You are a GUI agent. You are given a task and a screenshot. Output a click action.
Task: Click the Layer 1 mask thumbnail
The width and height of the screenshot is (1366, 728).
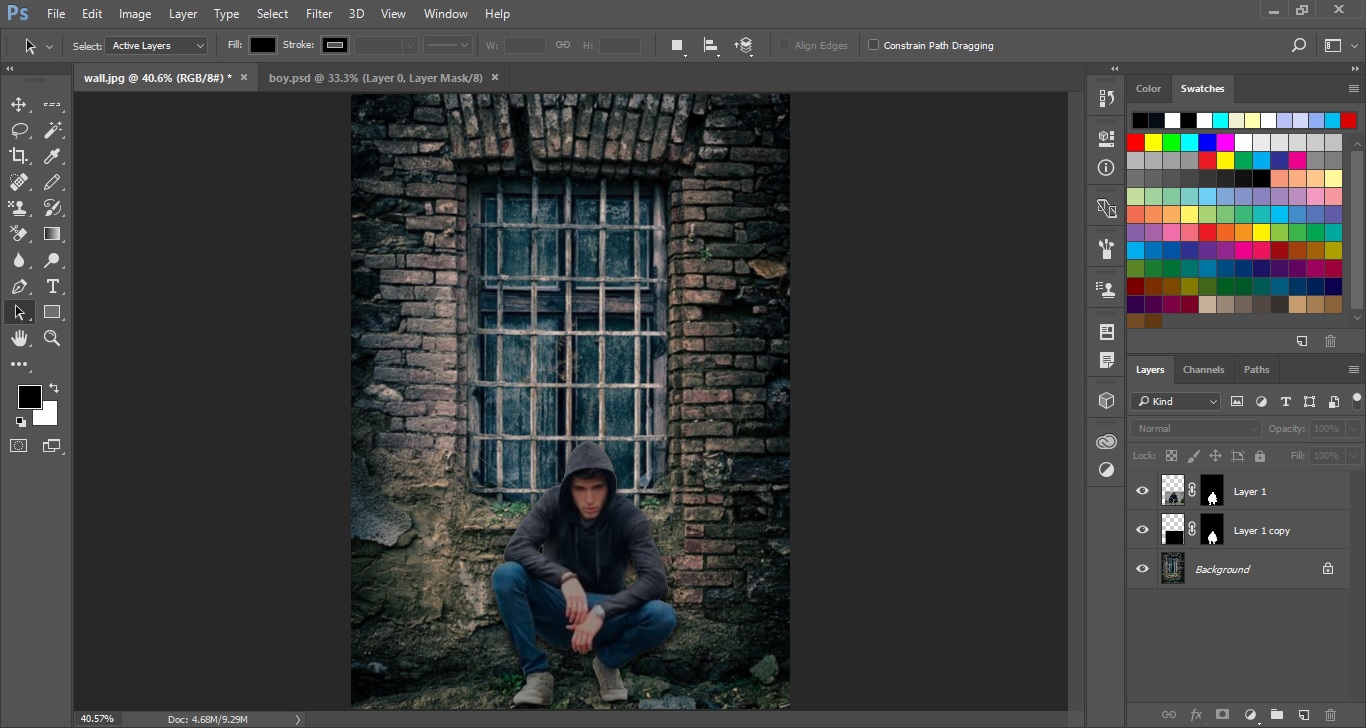[x=1212, y=491]
